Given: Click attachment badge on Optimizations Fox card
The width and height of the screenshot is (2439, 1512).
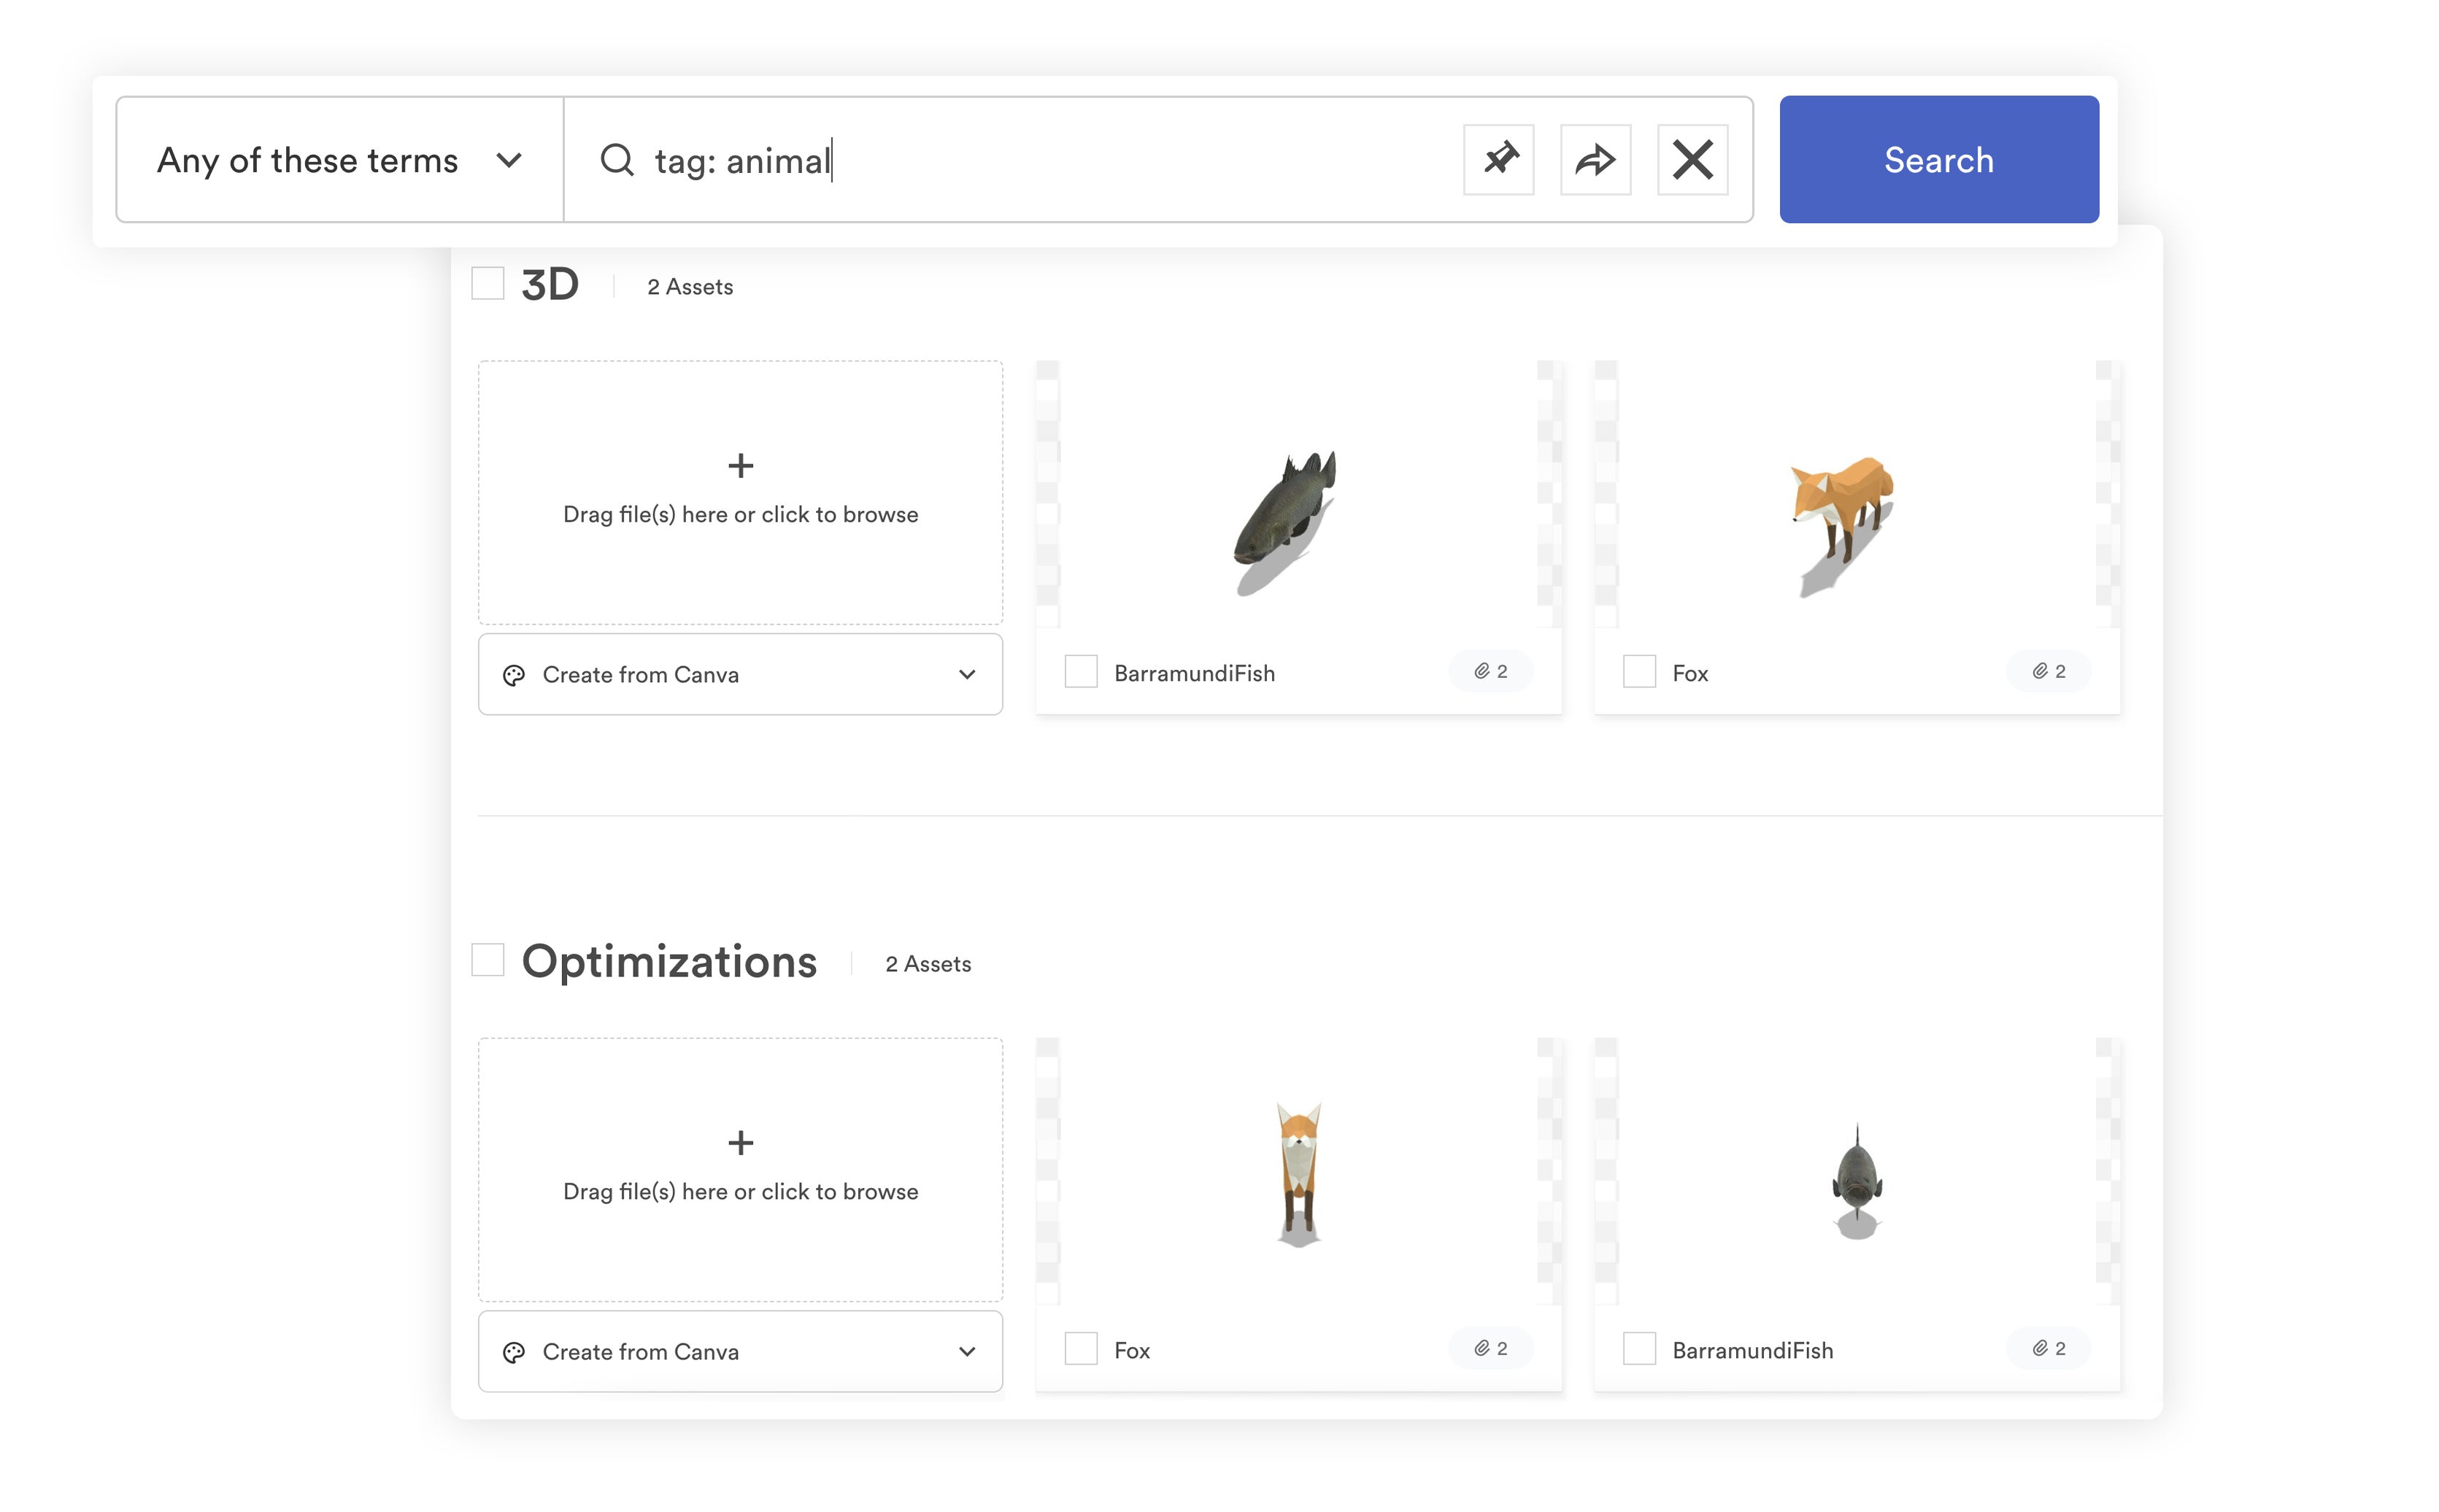Looking at the screenshot, I should [x=1490, y=1348].
